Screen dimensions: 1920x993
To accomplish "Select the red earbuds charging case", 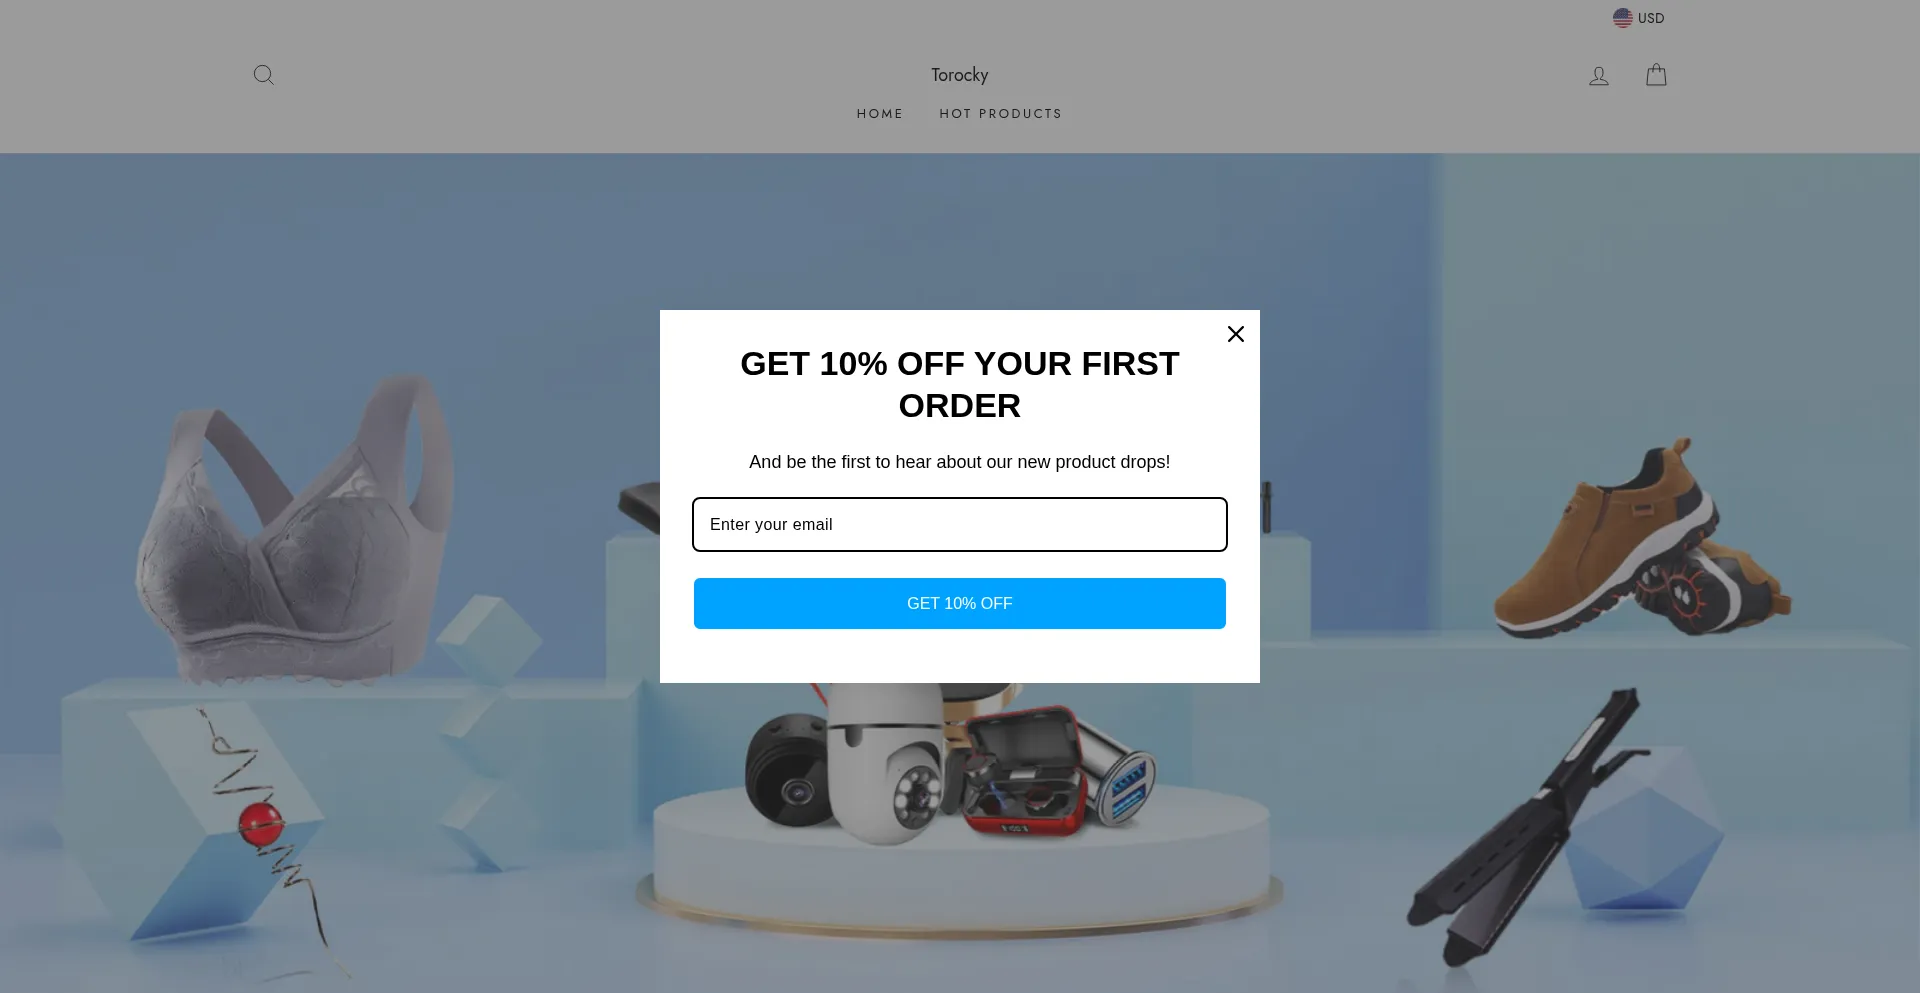I will click(1025, 772).
